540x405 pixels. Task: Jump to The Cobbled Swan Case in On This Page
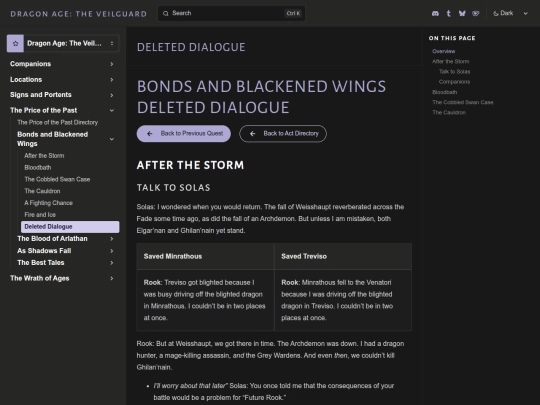(x=463, y=102)
